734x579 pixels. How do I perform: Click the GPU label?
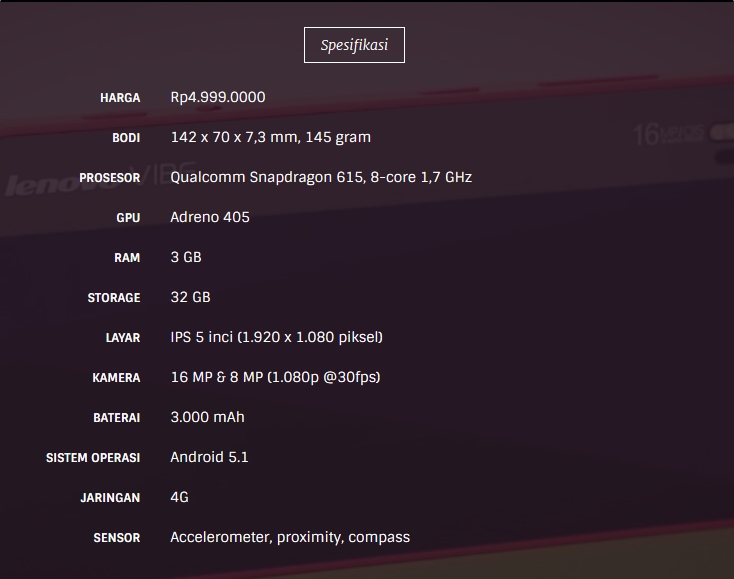(x=128, y=218)
